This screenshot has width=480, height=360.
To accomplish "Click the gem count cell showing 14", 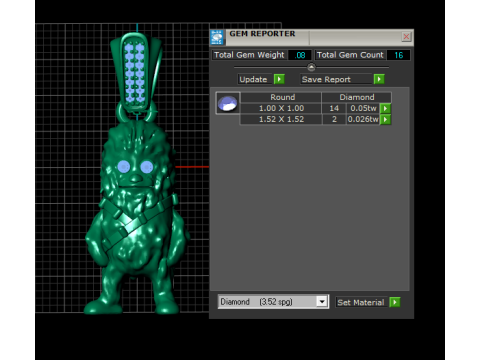I will click(334, 108).
